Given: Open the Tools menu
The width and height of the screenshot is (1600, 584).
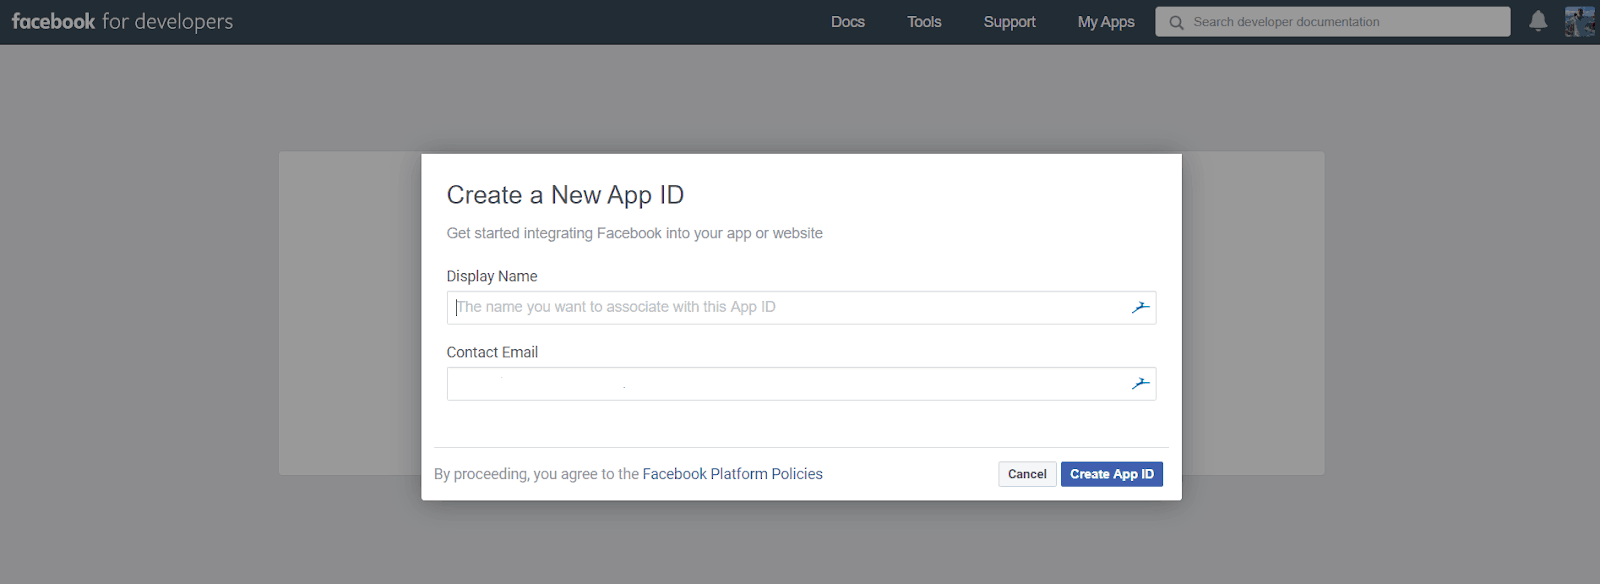Looking at the screenshot, I should click(x=924, y=22).
